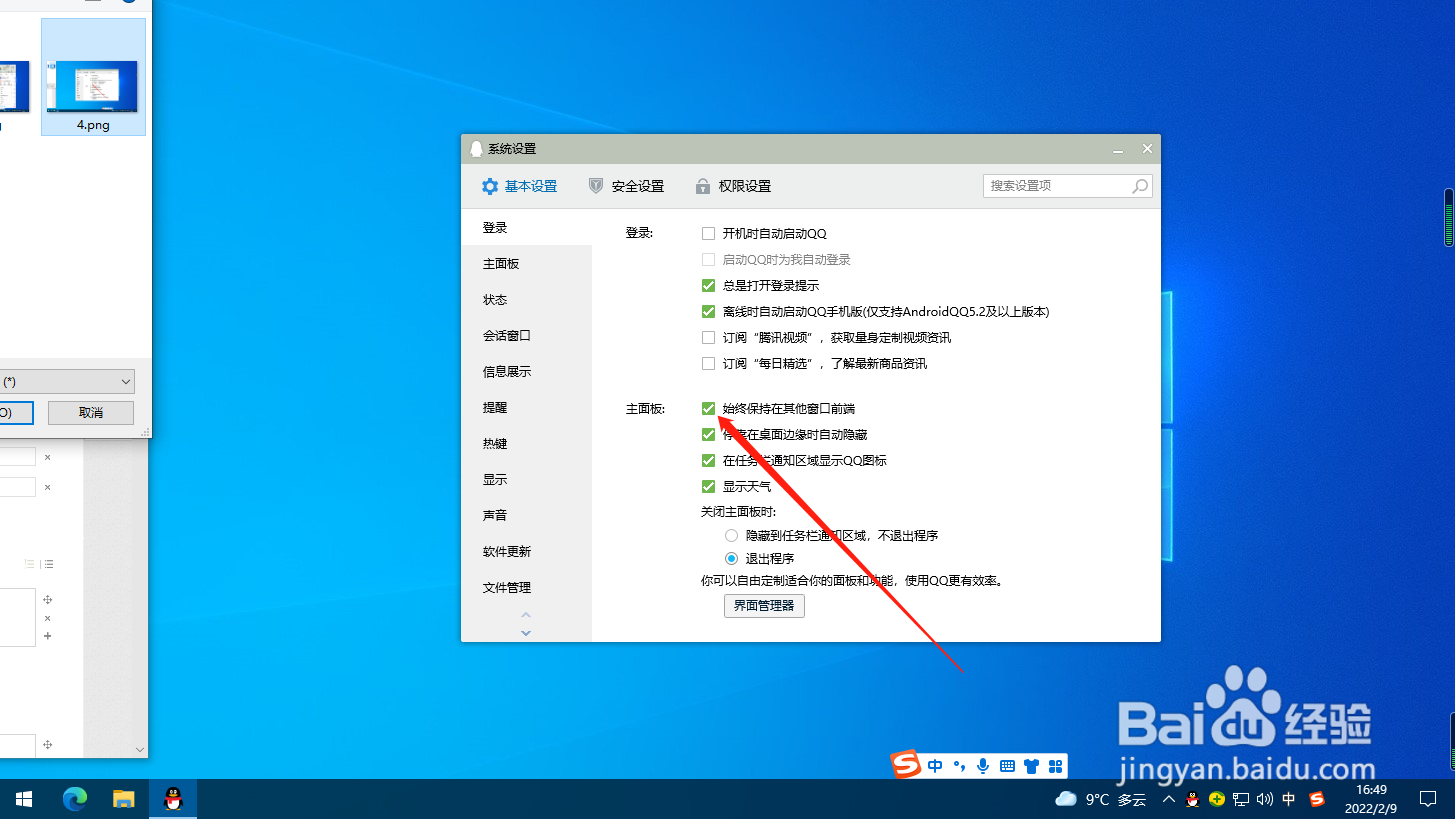Viewport: 1455px width, 819px height.
Task: Click the 取消 button in file dialog
Action: click(x=91, y=412)
